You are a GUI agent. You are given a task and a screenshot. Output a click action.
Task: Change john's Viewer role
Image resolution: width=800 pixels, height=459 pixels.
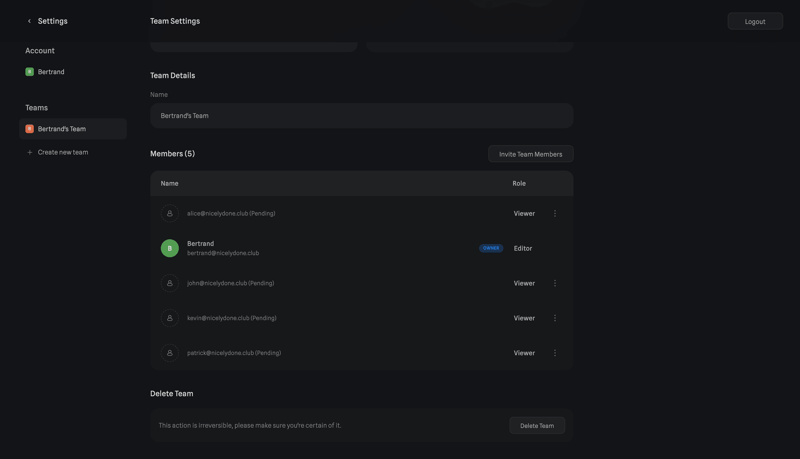(x=524, y=284)
